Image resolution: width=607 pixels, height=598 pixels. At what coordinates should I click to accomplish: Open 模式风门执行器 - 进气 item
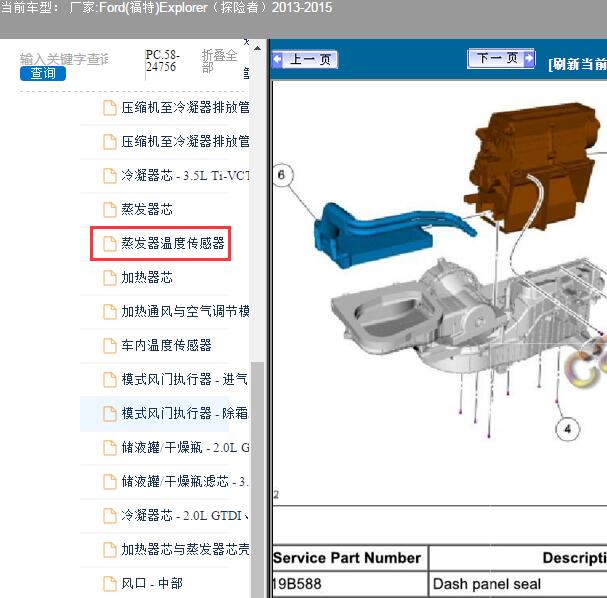(184, 379)
